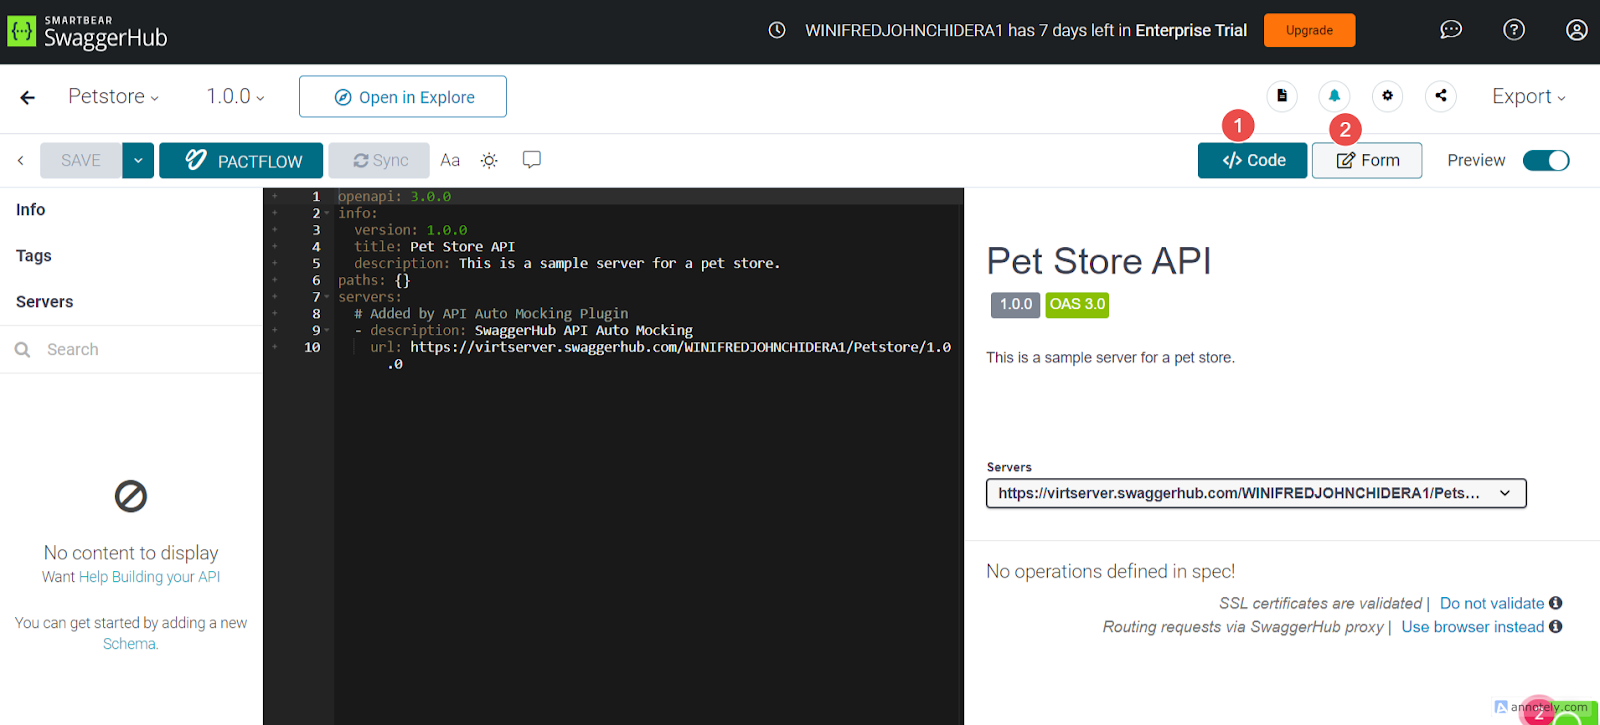Image resolution: width=1600 pixels, height=725 pixels.
Task: Click Open in Explore button
Action: (403, 97)
